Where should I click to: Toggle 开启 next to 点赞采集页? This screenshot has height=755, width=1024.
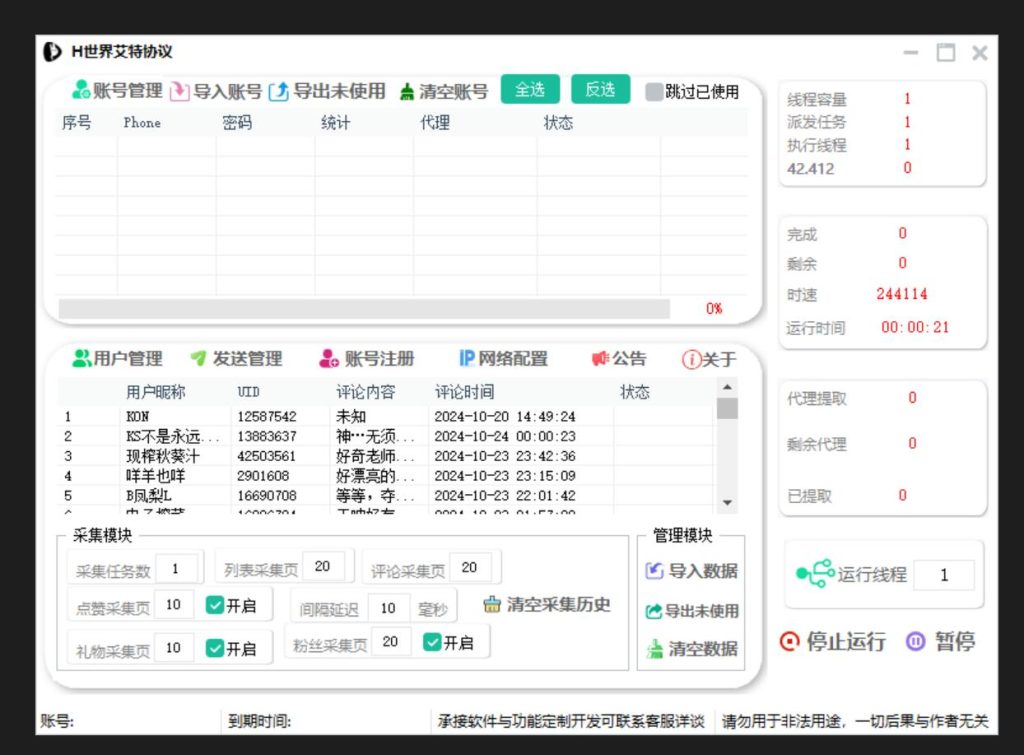pos(215,604)
